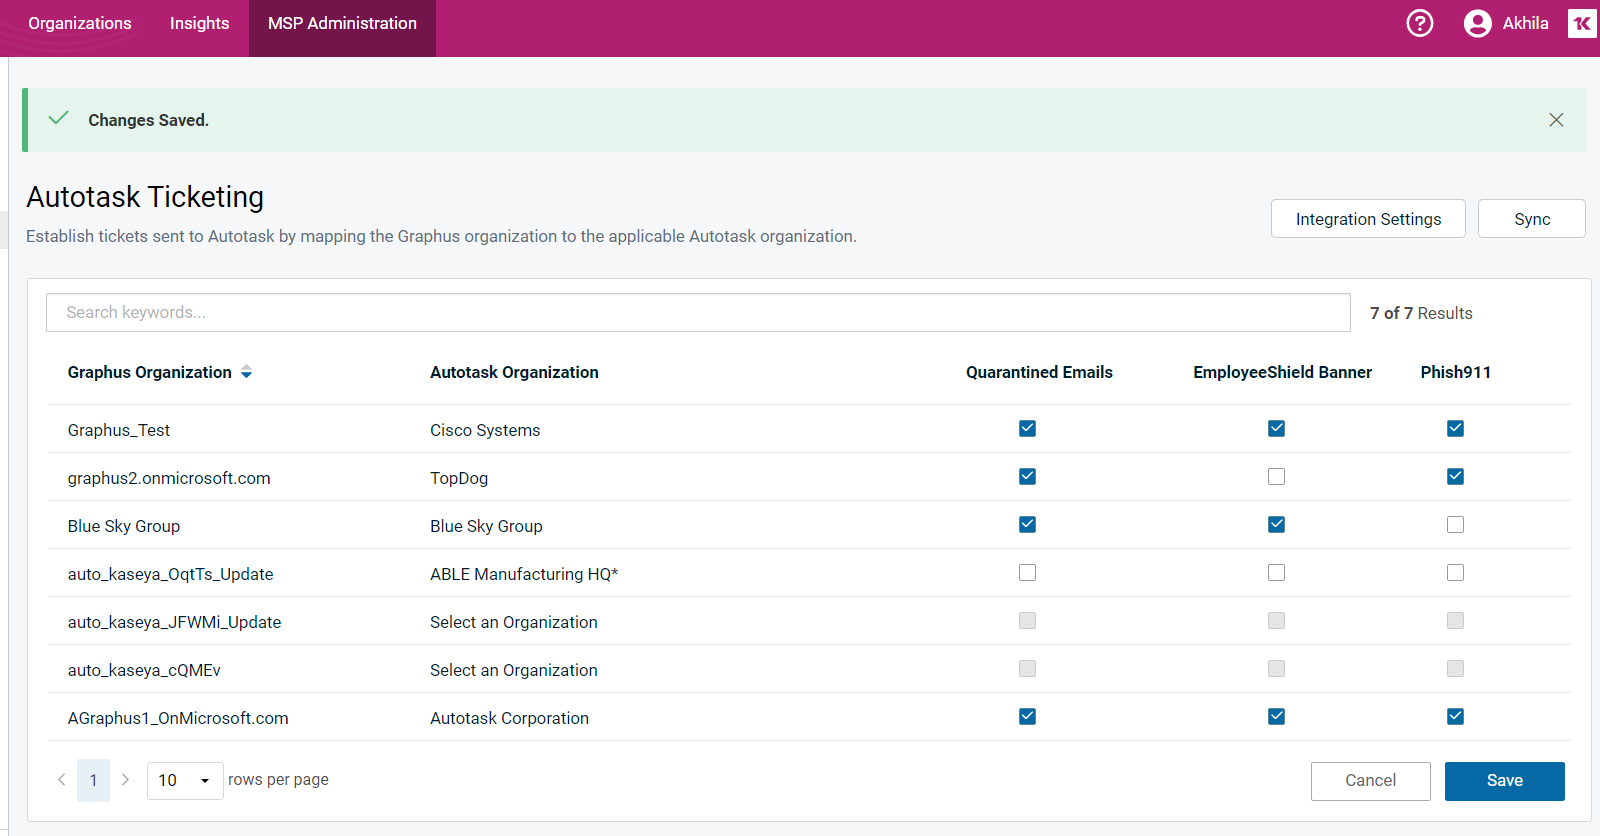Click the Save button

pos(1504,781)
